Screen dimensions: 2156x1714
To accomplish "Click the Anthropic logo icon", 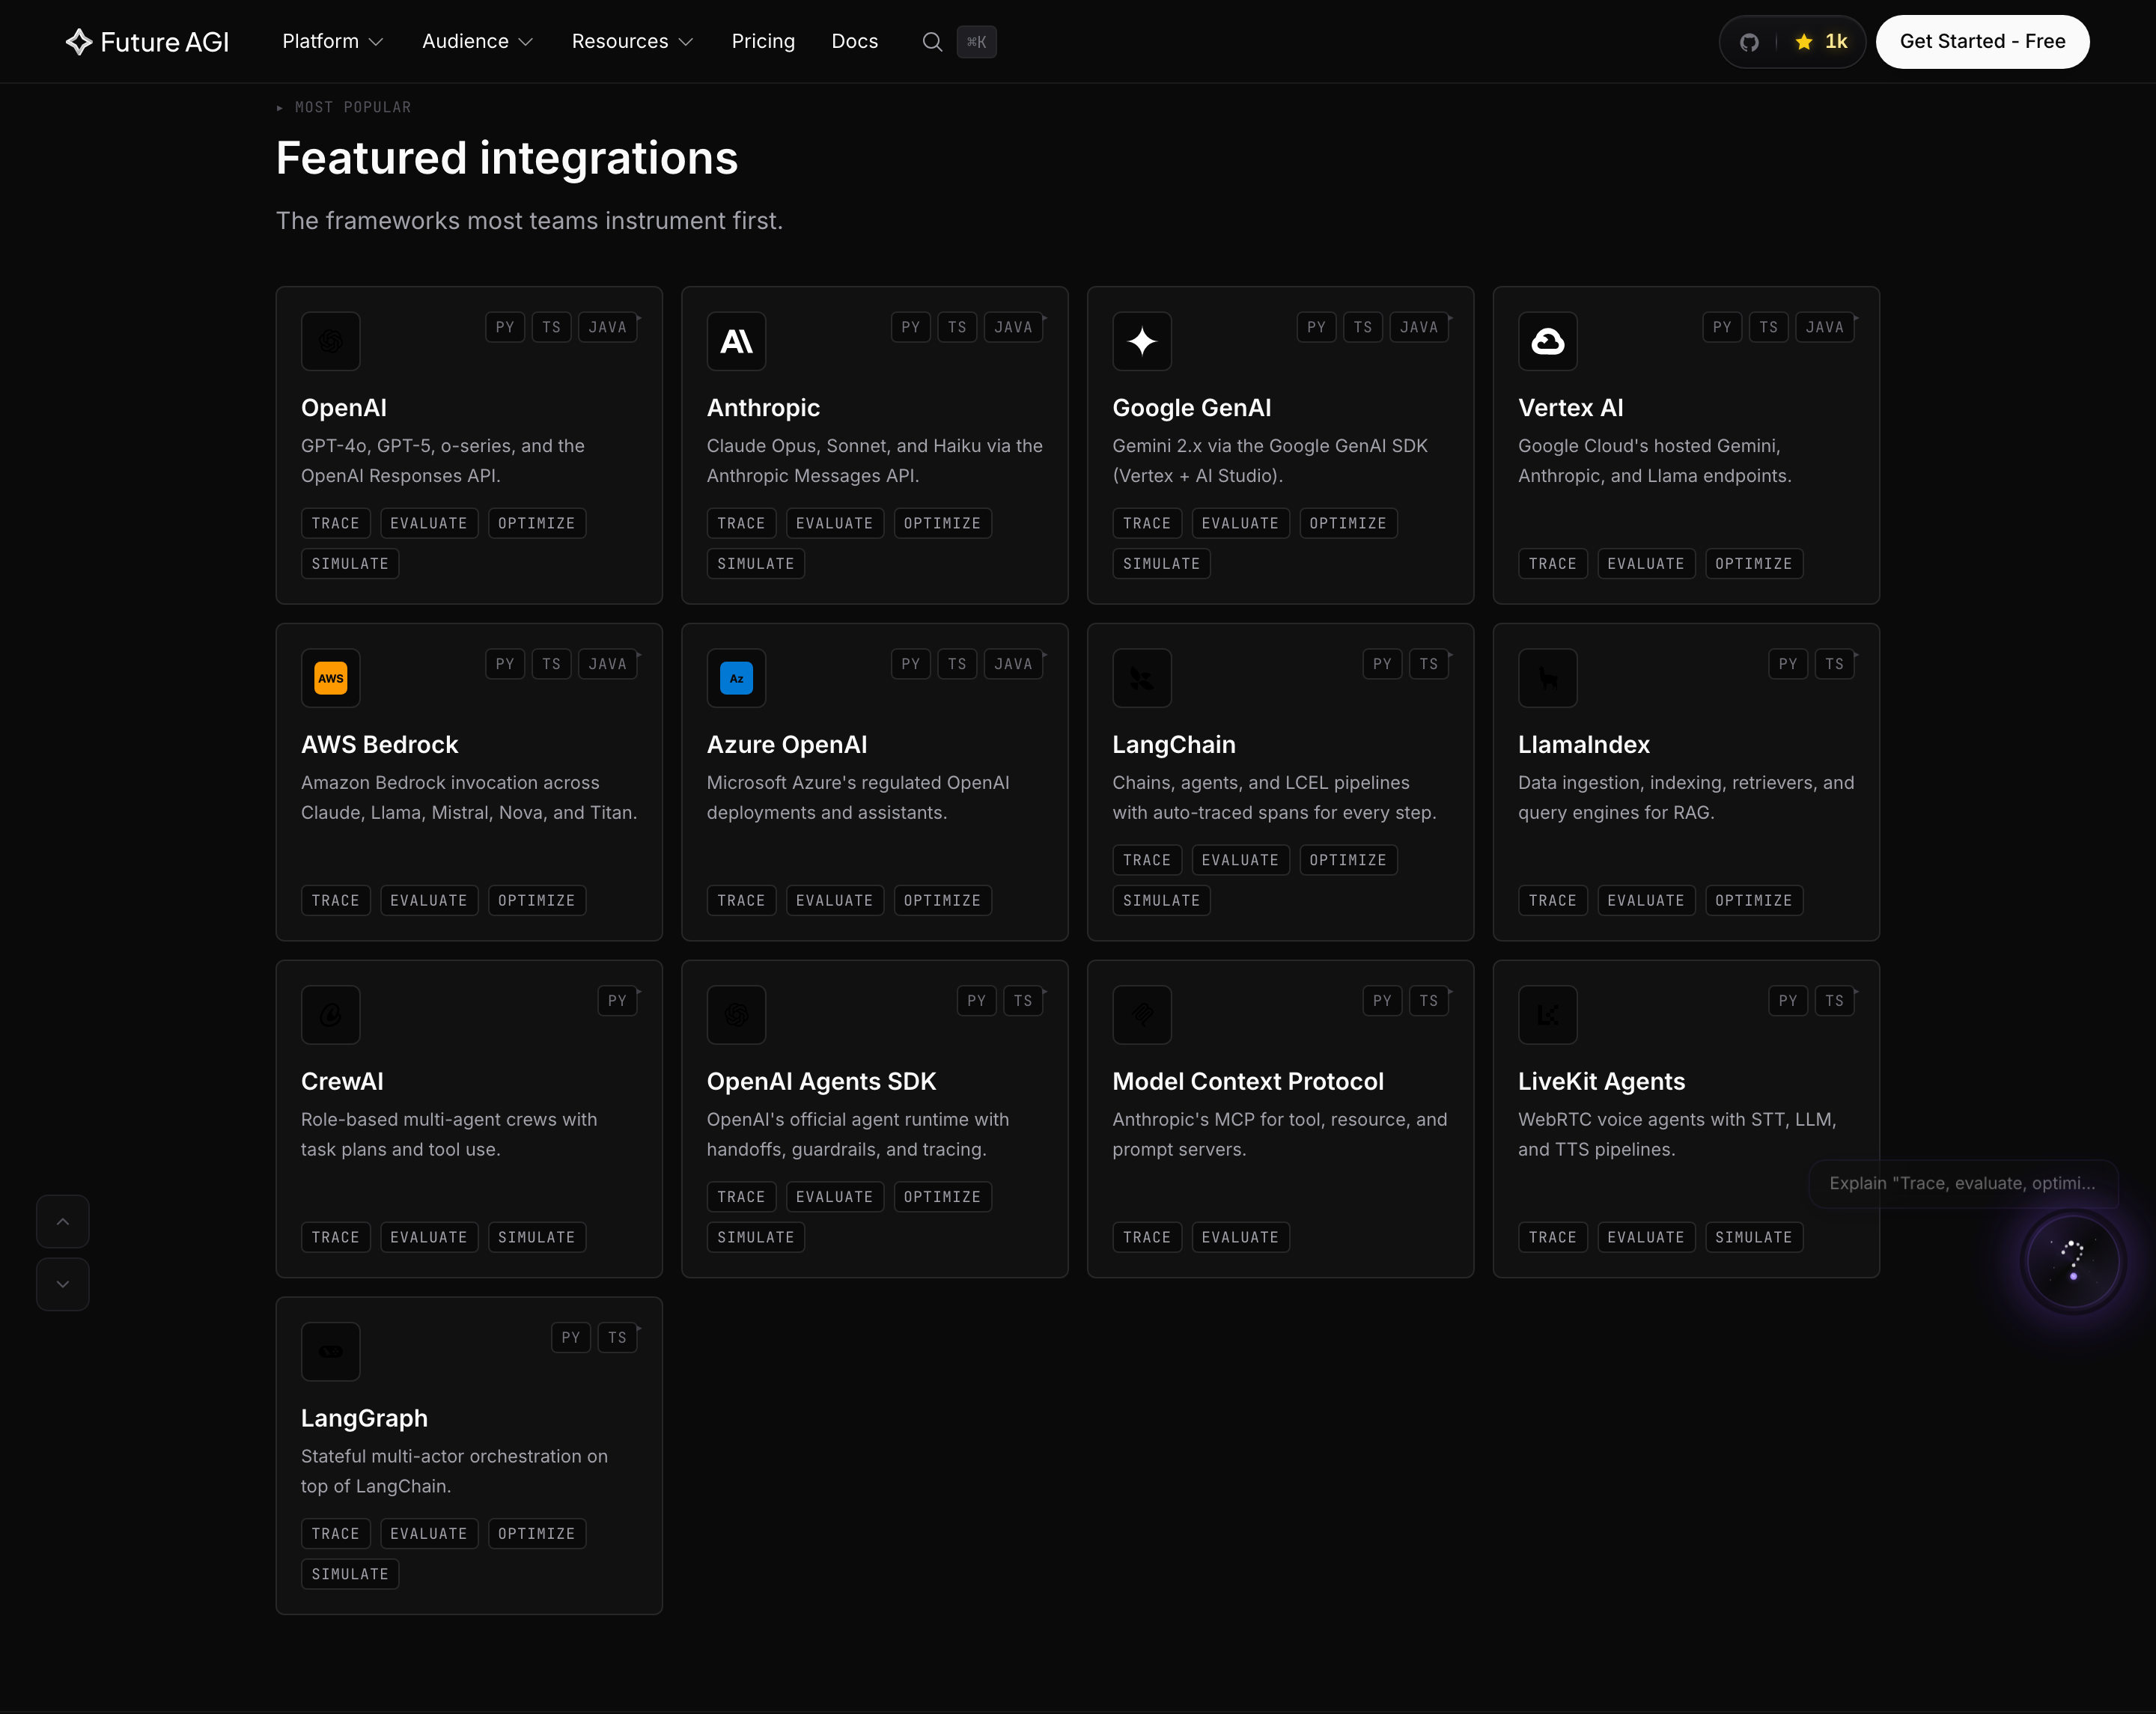I will click(x=737, y=341).
